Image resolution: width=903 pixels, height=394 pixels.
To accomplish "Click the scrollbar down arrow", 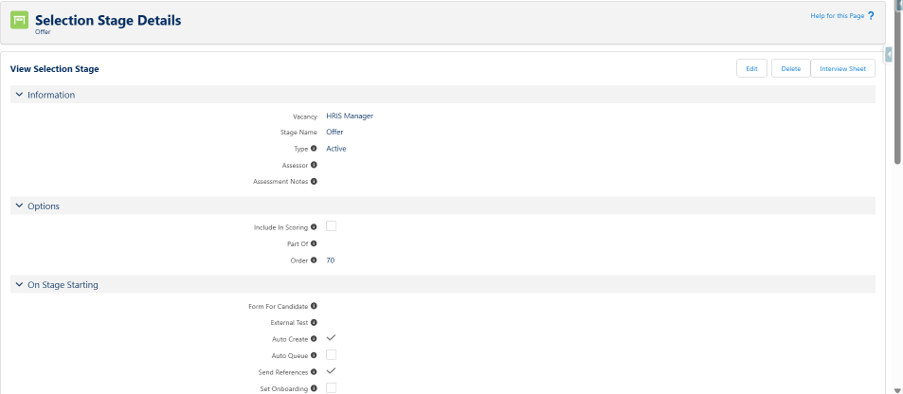I will [x=898, y=390].
